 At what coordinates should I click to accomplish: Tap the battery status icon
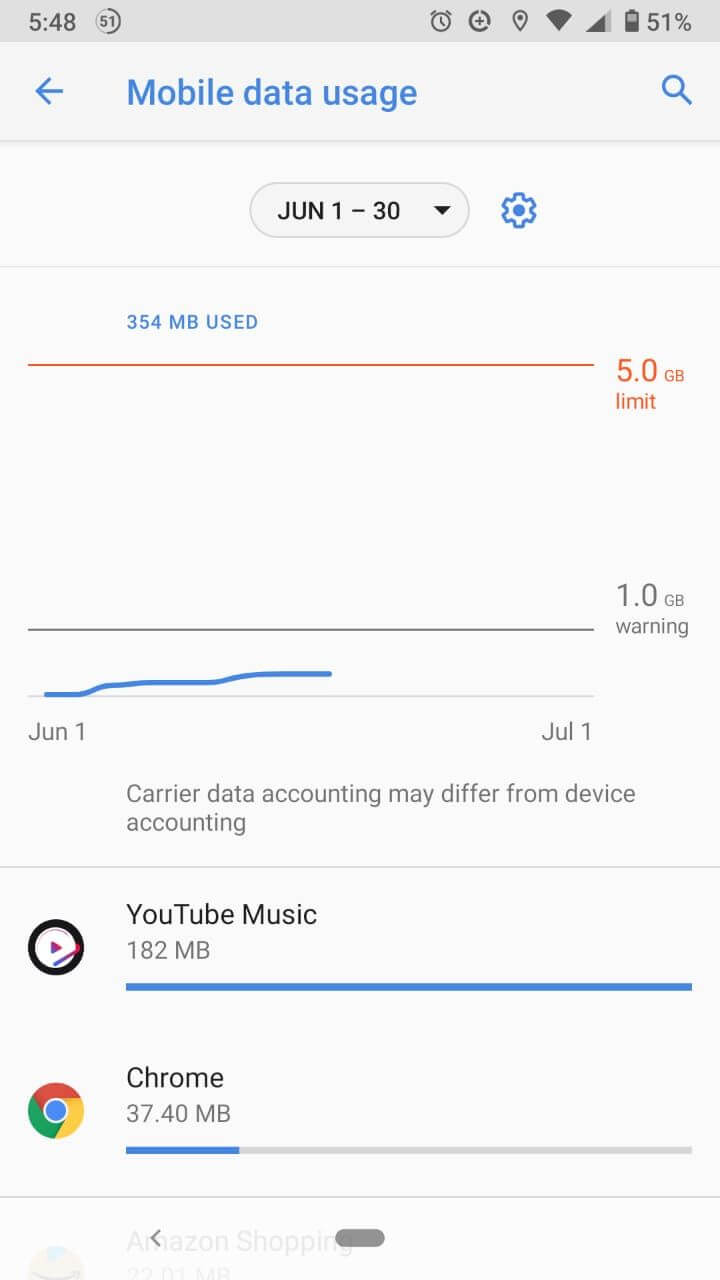631,22
